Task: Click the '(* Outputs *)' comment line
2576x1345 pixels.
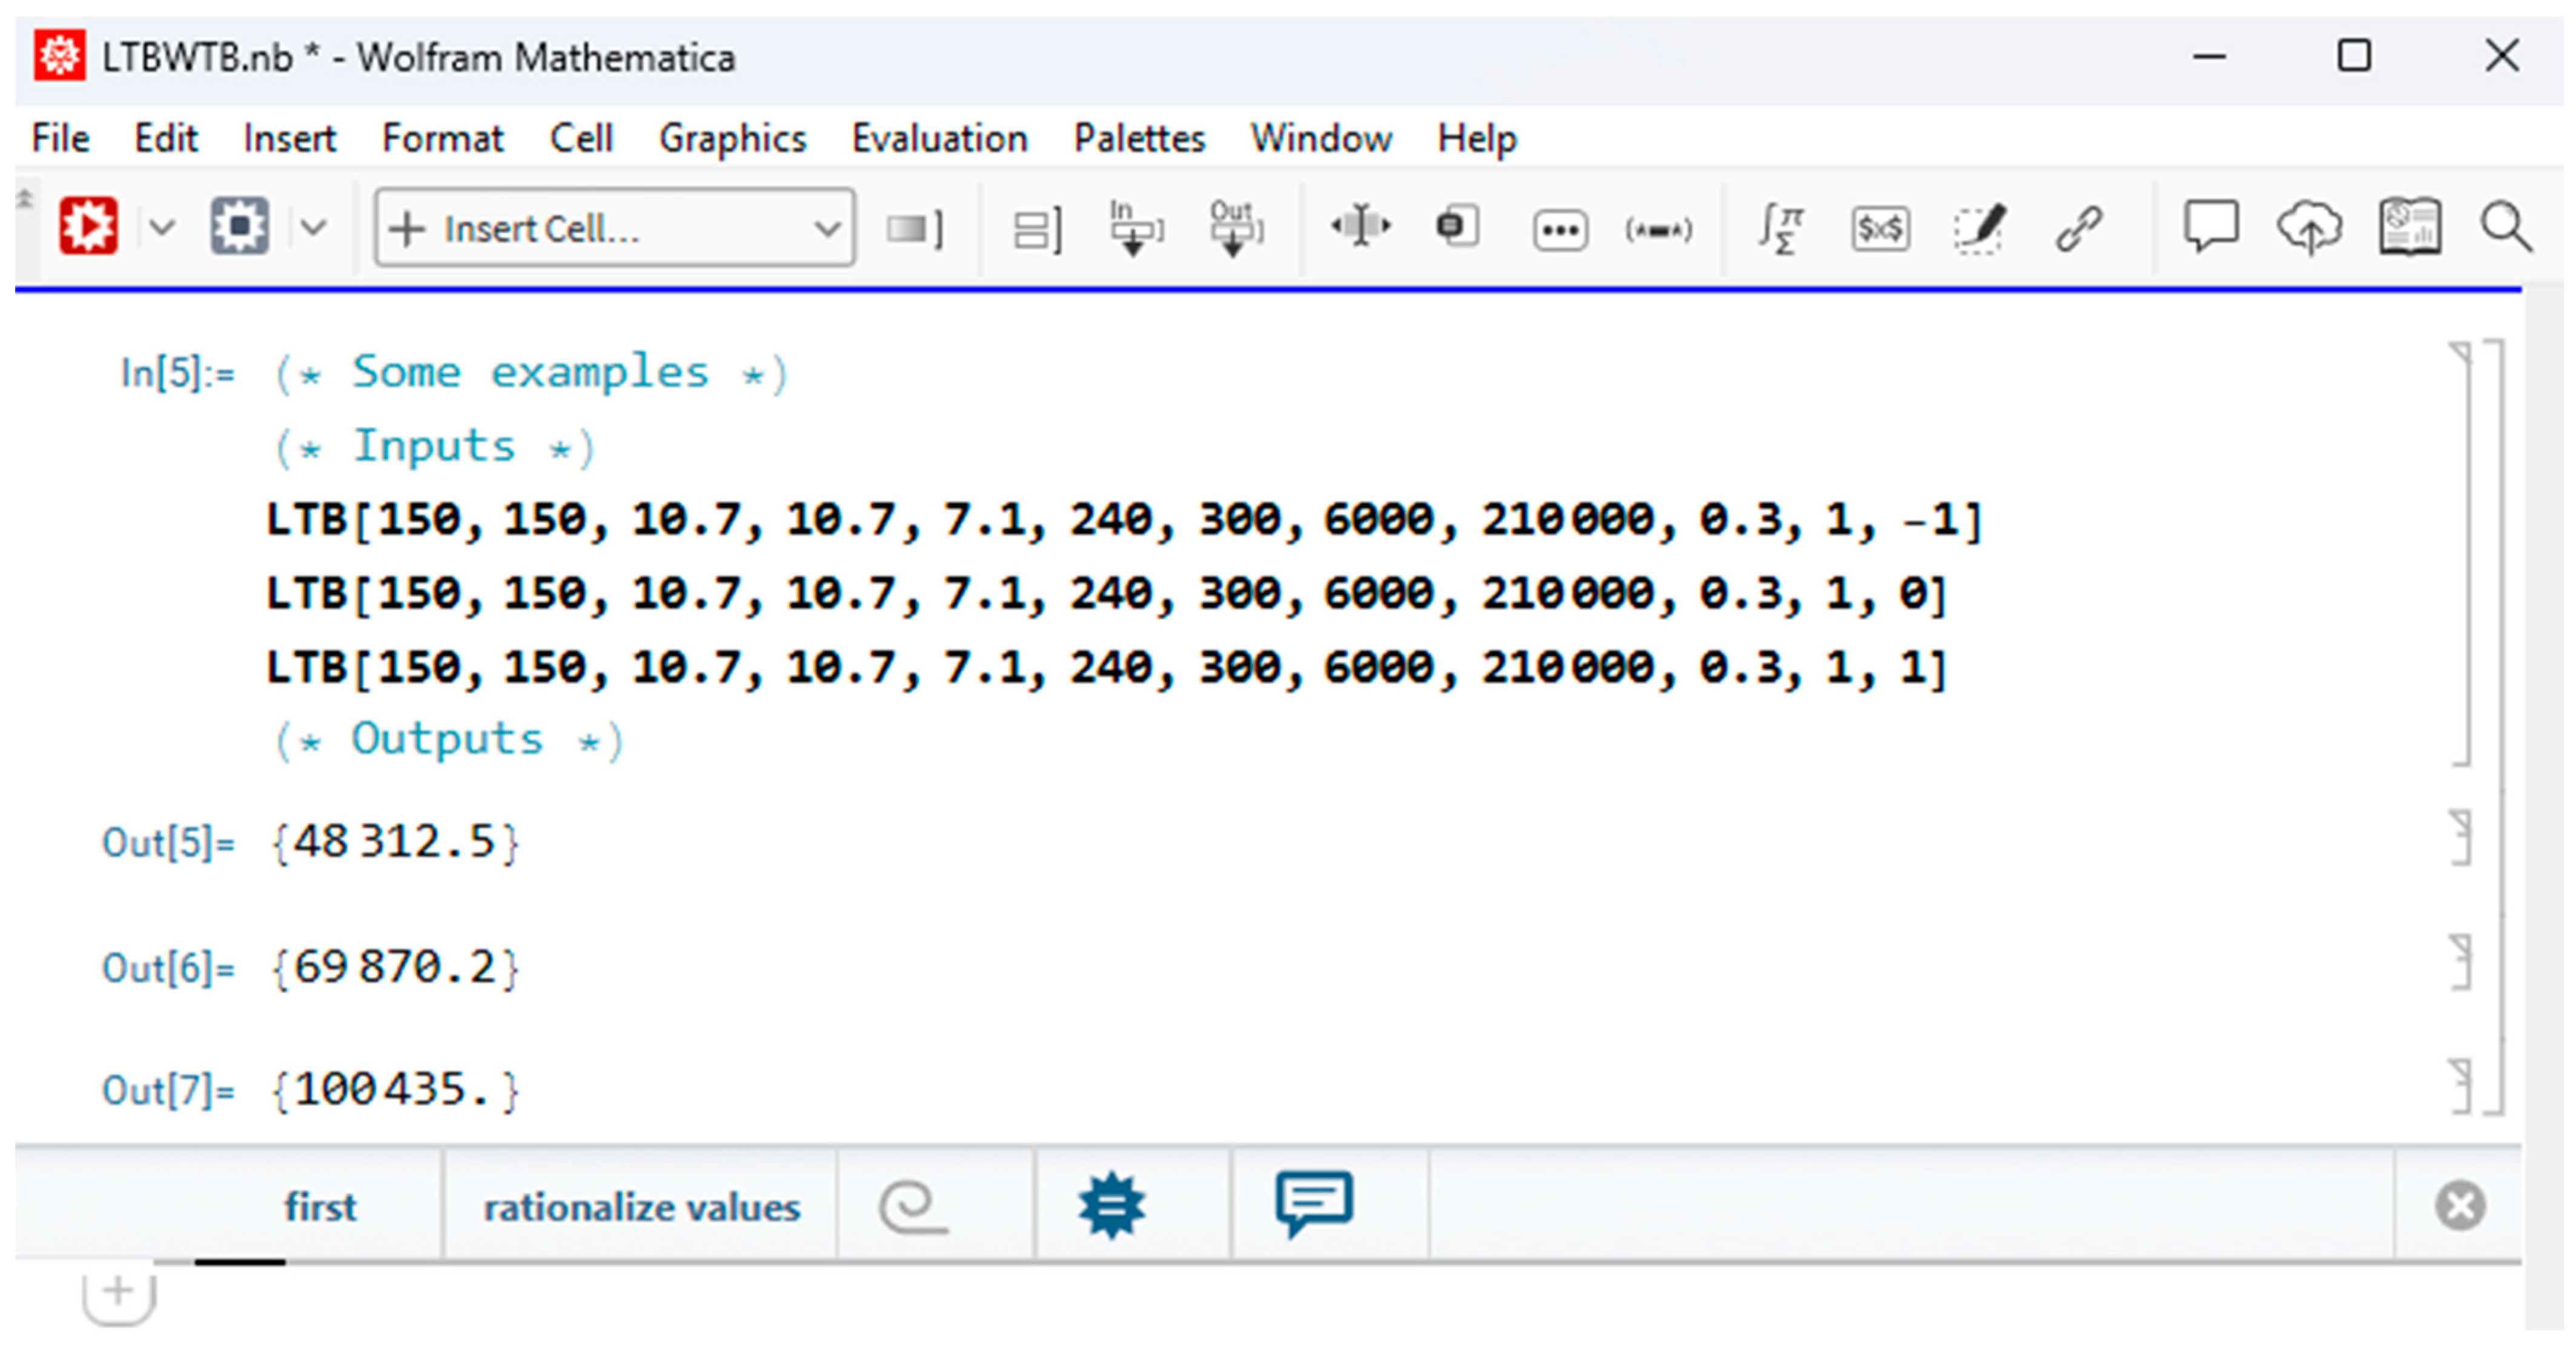Action: 448,740
